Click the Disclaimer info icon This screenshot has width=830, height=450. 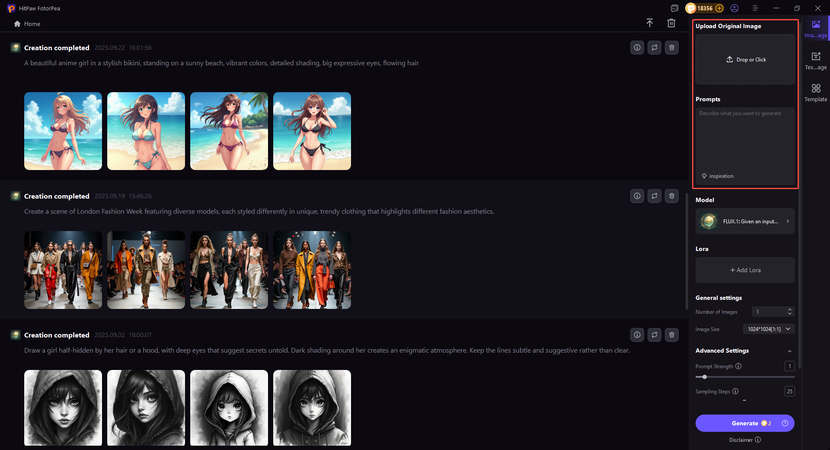click(758, 440)
